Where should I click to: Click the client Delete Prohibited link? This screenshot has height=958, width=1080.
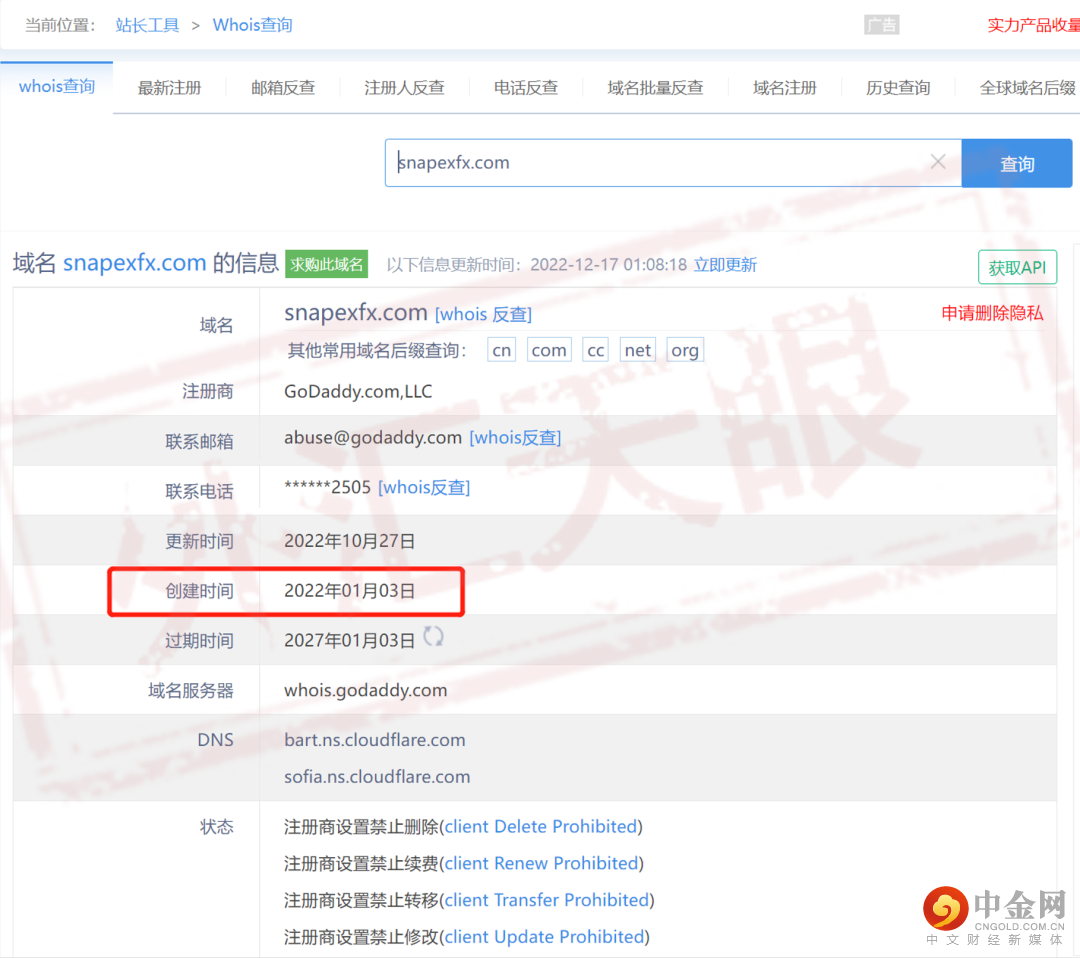pyautogui.click(x=541, y=826)
